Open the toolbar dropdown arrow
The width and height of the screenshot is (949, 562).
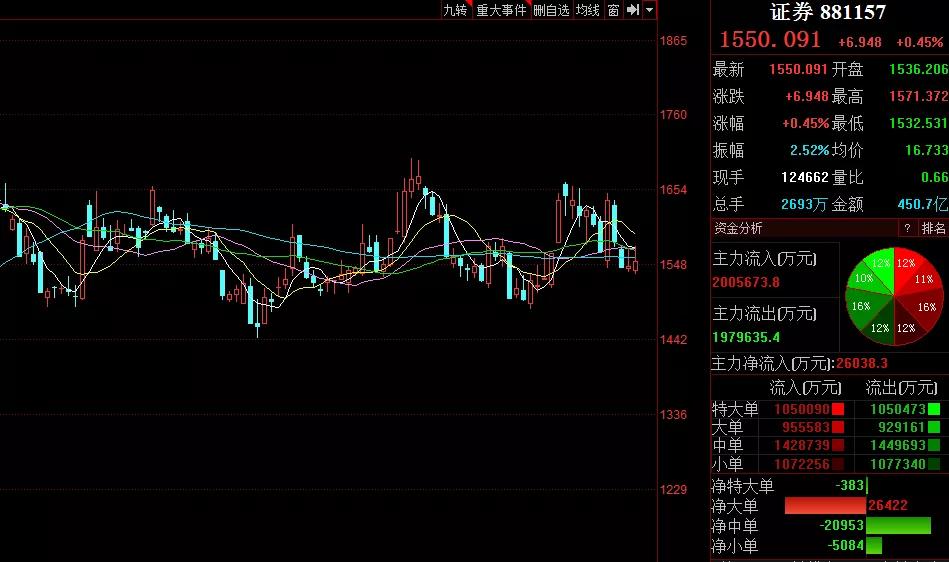pyautogui.click(x=649, y=10)
